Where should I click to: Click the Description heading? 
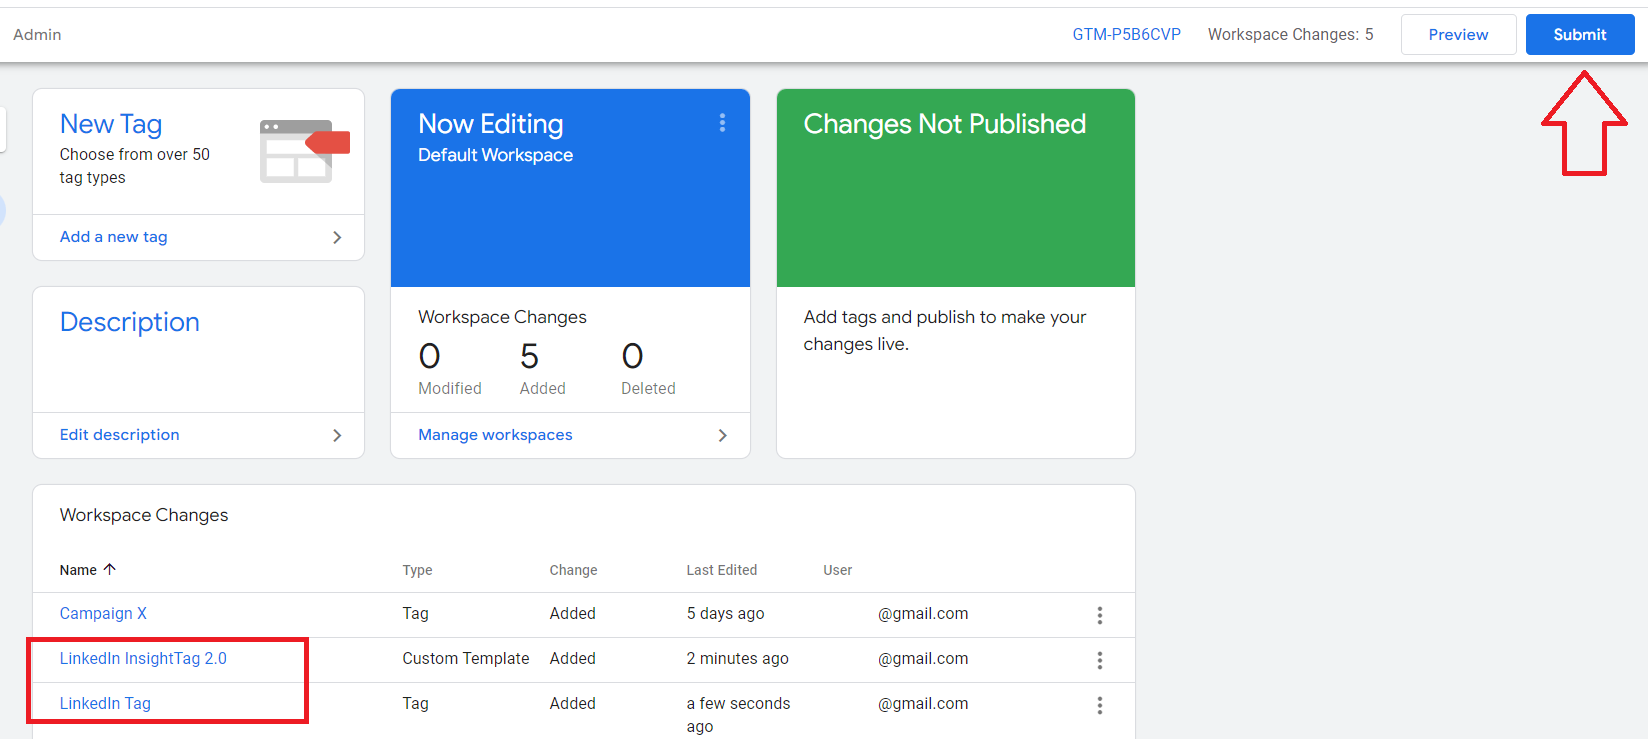click(129, 322)
